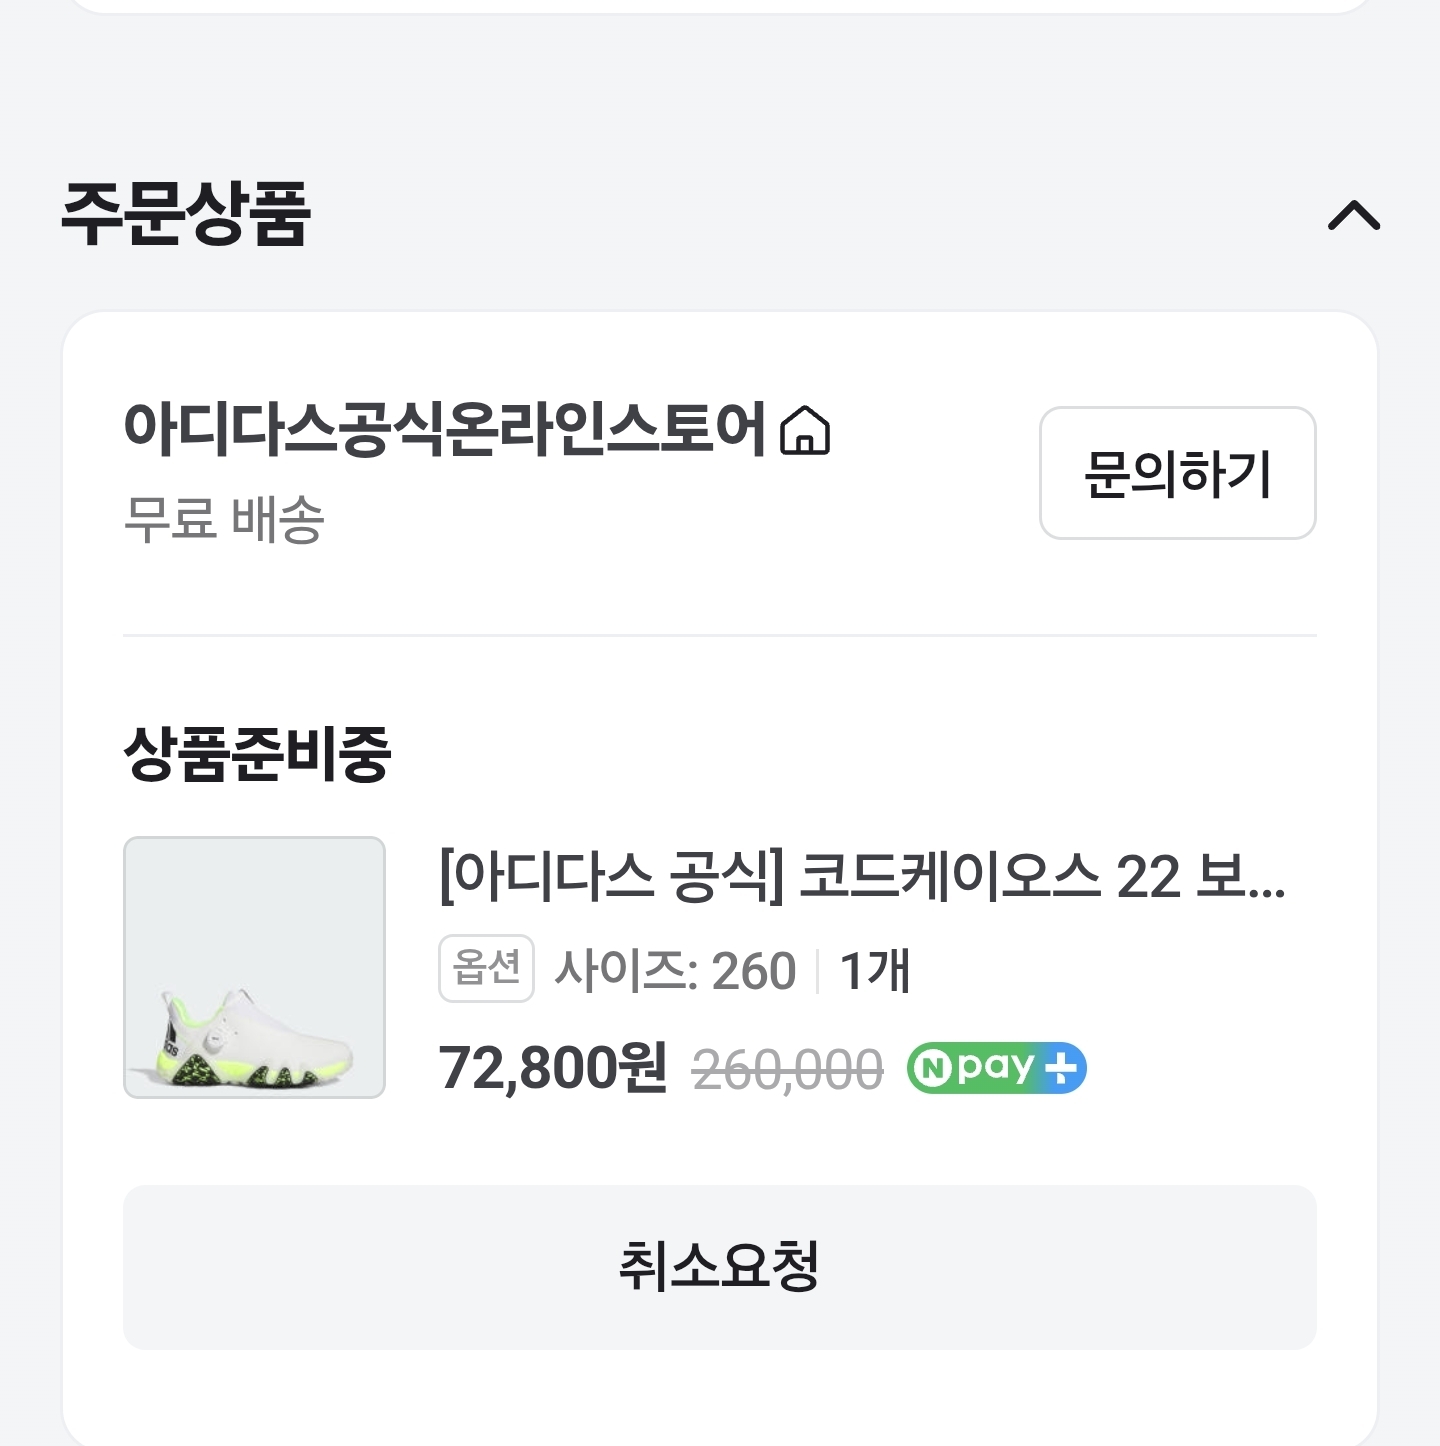Click the 72,800원 price

pos(552,1068)
